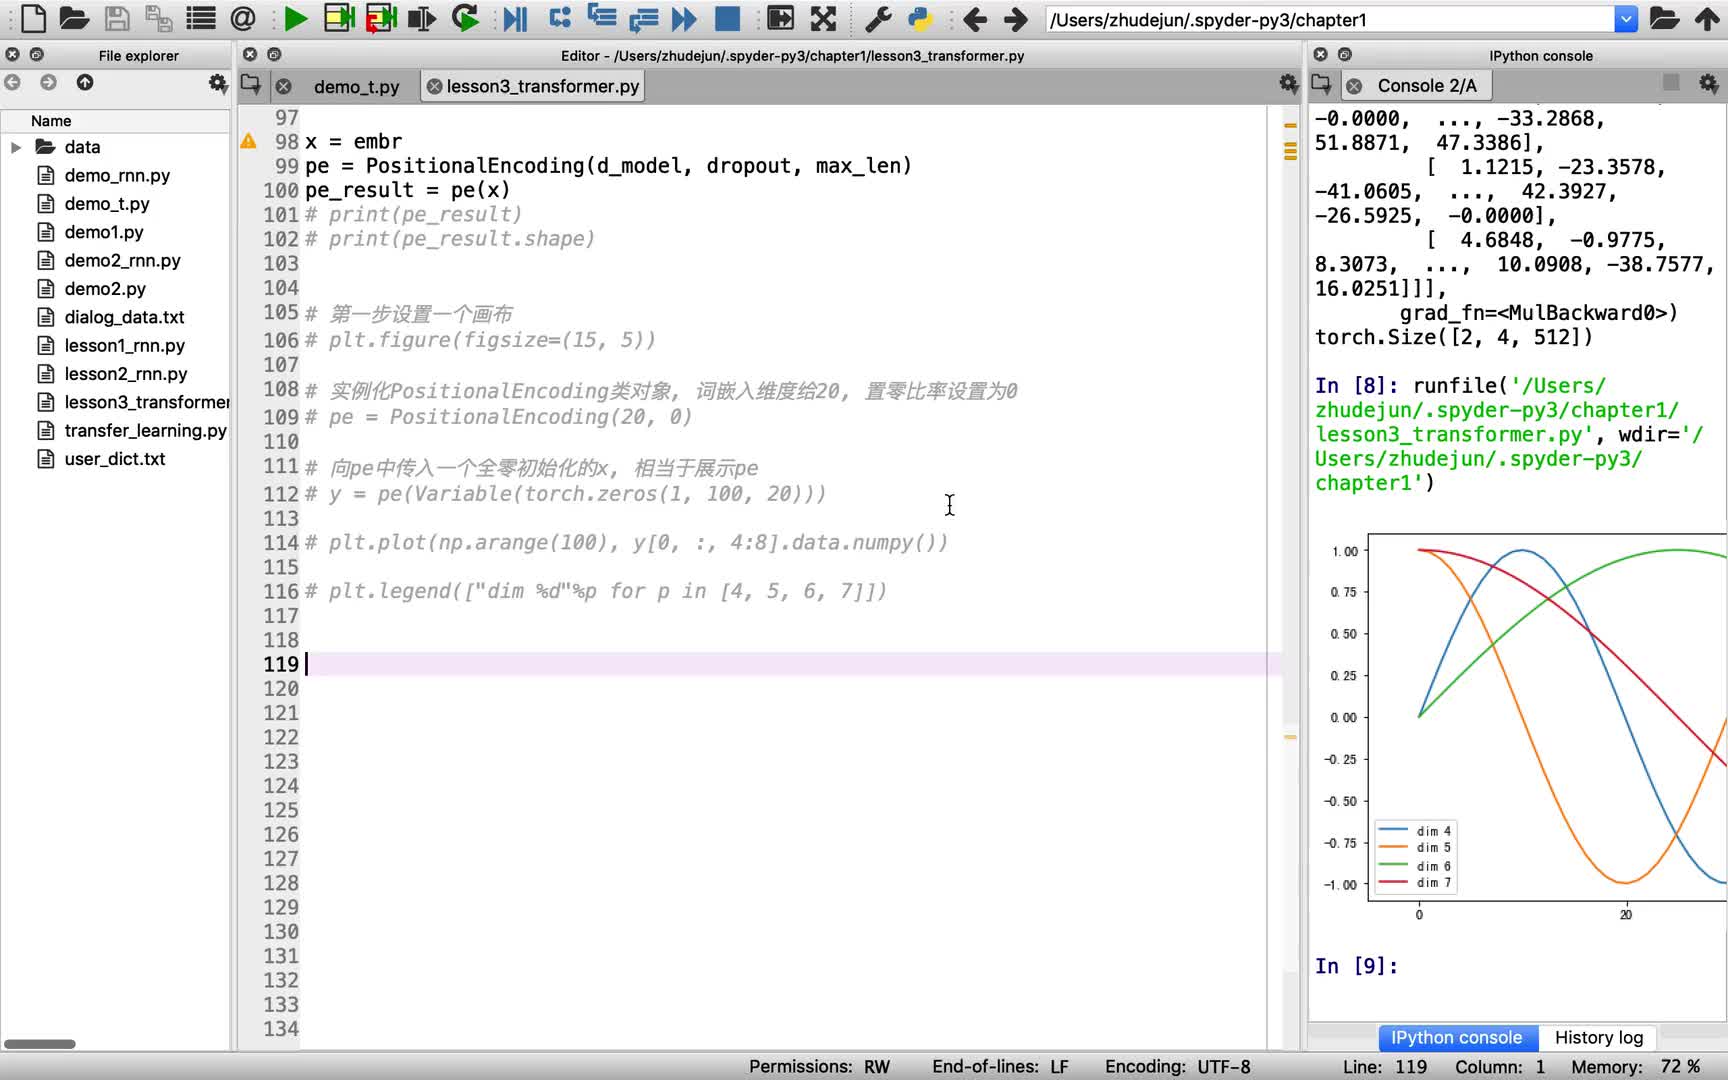The image size is (1728, 1080).
Task: Select demo2.py in the file list
Action: pyautogui.click(x=105, y=288)
